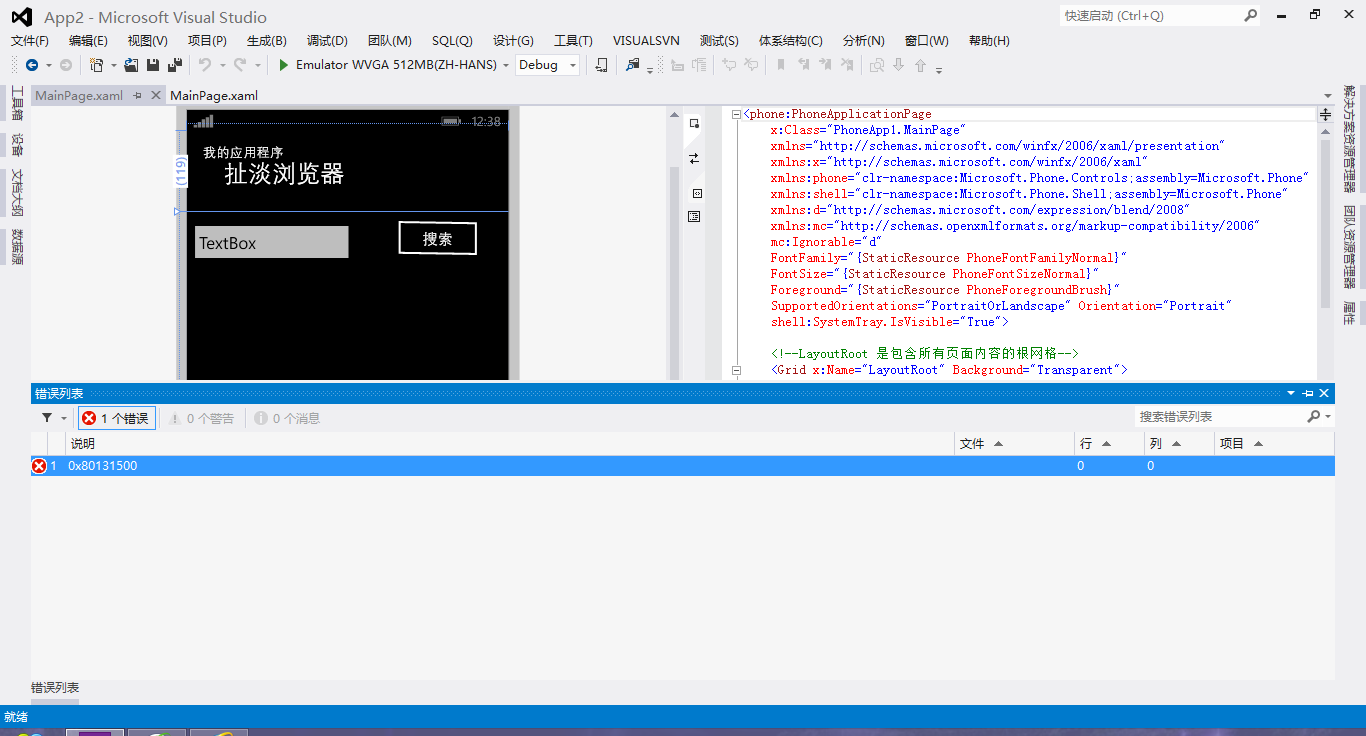Click the pop-out designer icon at the splitter top
Viewport: 1366px width, 736px height.
(x=695, y=123)
